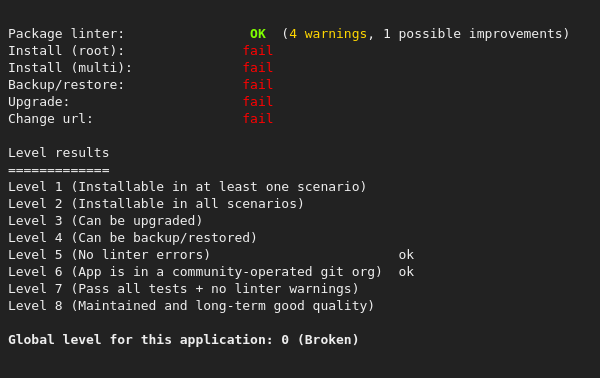This screenshot has width=600, height=378.
Task: Click the Level 4 backup/restored line
Action: (x=132, y=238)
